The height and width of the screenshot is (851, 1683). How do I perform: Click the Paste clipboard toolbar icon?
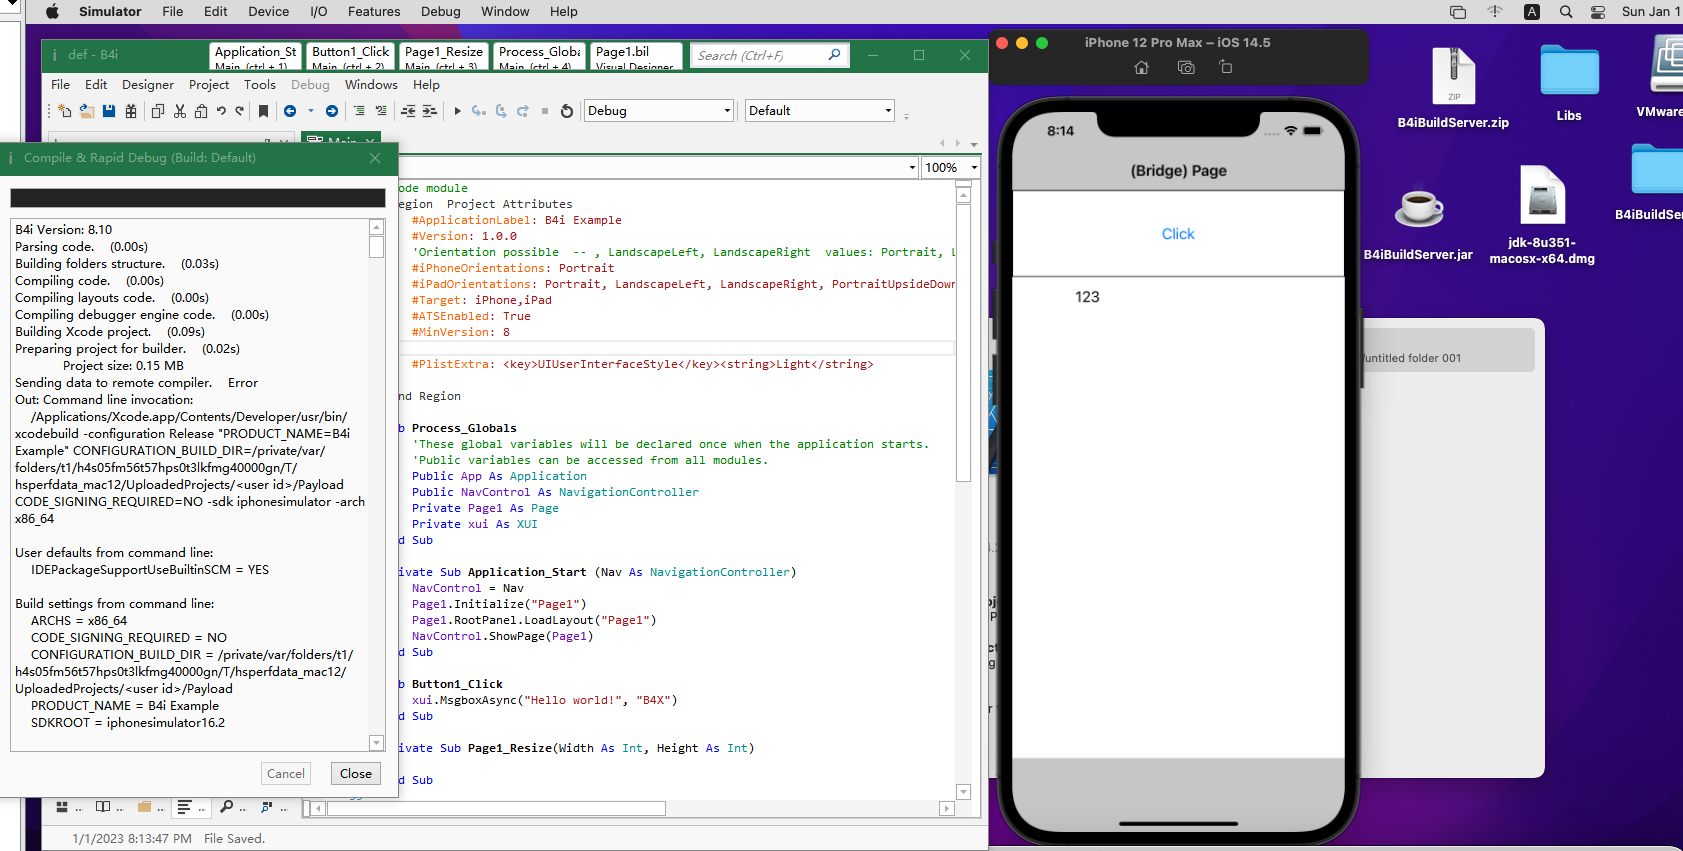pyautogui.click(x=201, y=111)
